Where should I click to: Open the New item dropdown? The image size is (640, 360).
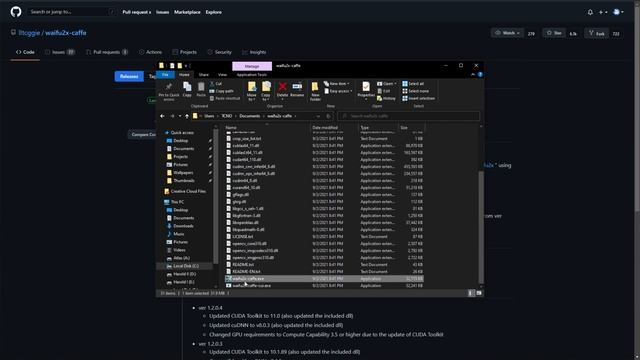(x=337, y=84)
